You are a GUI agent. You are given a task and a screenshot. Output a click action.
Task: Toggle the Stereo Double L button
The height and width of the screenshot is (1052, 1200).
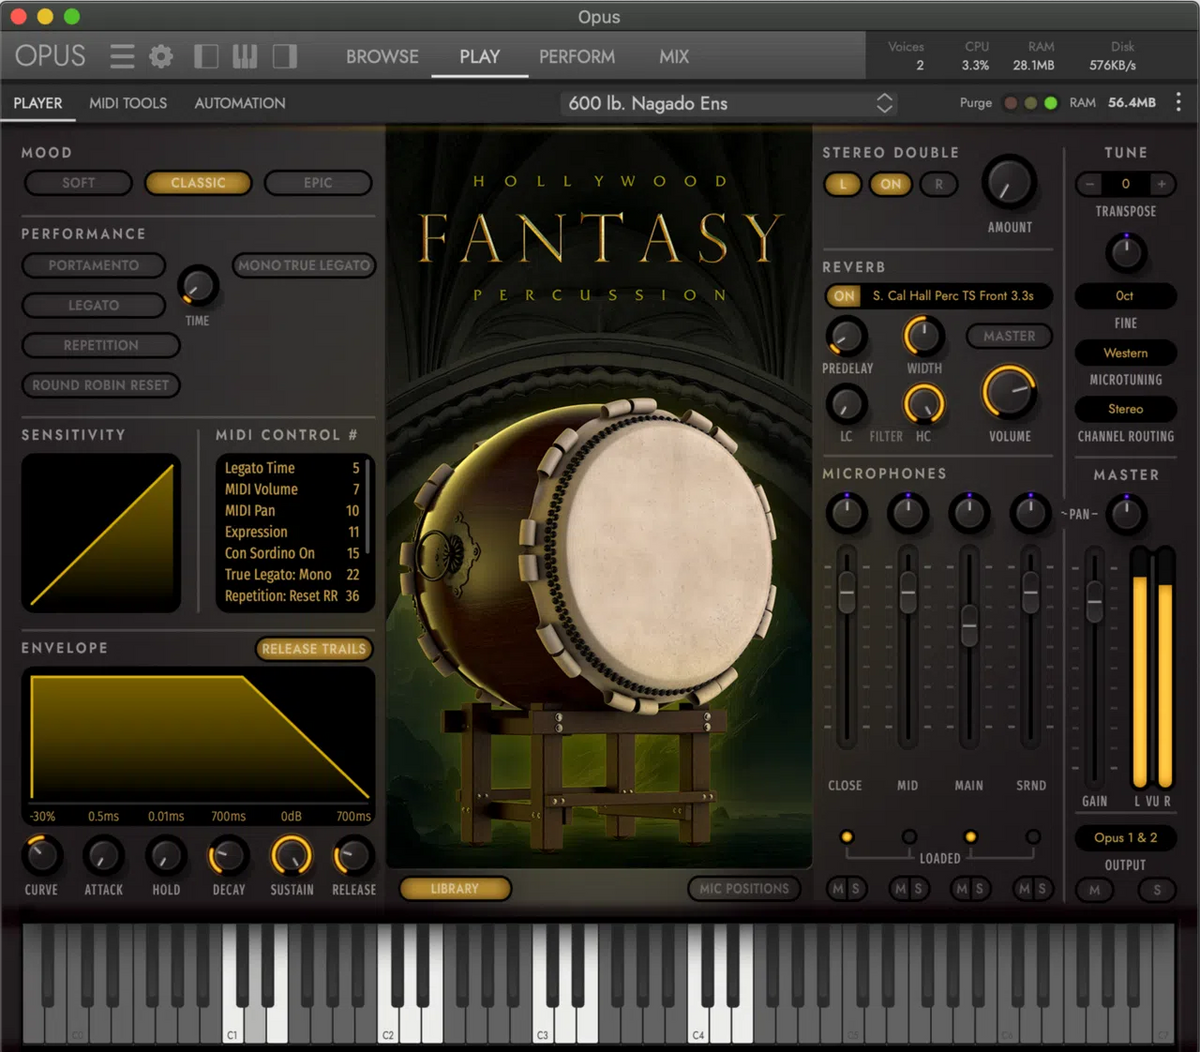tap(842, 184)
